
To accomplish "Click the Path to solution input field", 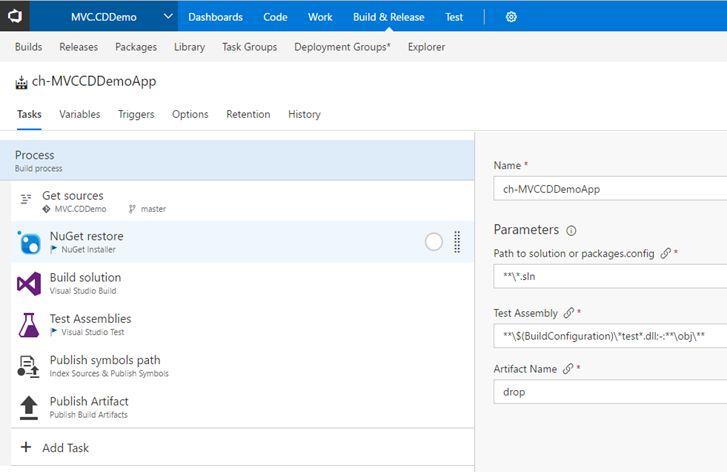I will point(610,276).
